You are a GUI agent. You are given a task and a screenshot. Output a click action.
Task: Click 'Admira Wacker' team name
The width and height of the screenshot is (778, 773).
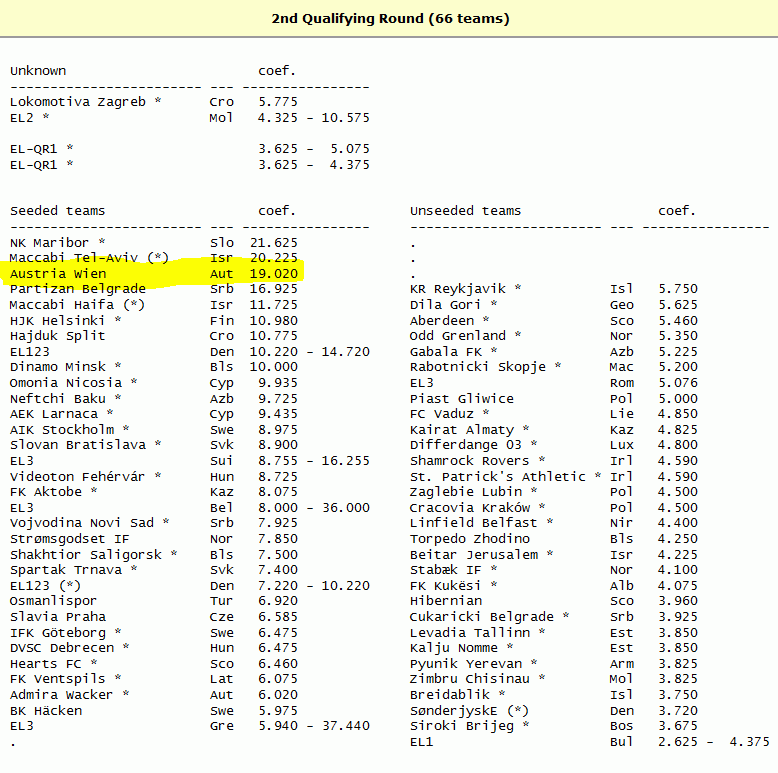pyautogui.click(x=62, y=695)
